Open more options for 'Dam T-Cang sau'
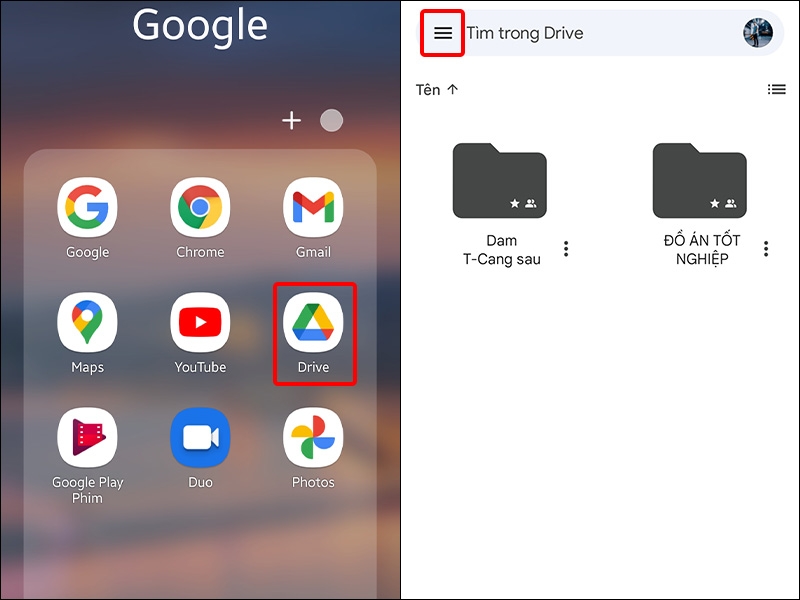The image size is (800, 600). [566, 249]
